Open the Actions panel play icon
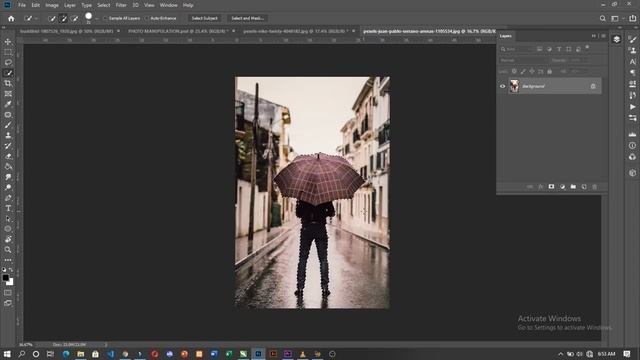 (x=632, y=107)
